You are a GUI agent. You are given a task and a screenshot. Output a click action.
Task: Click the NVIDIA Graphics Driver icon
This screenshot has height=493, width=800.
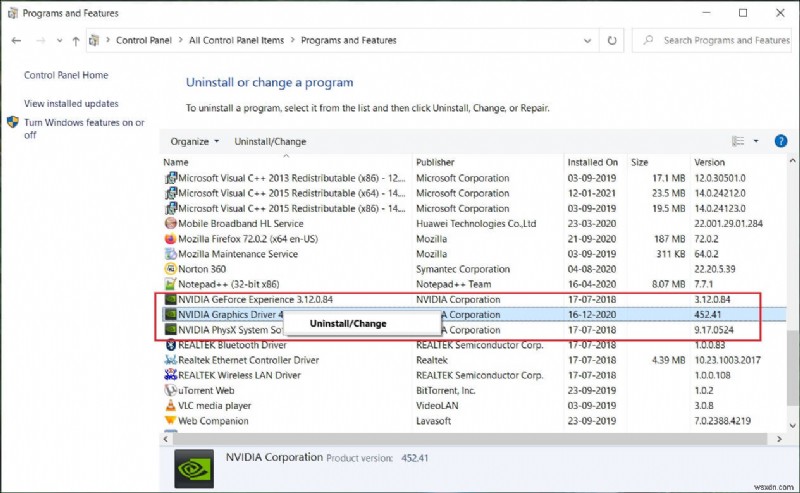170,314
